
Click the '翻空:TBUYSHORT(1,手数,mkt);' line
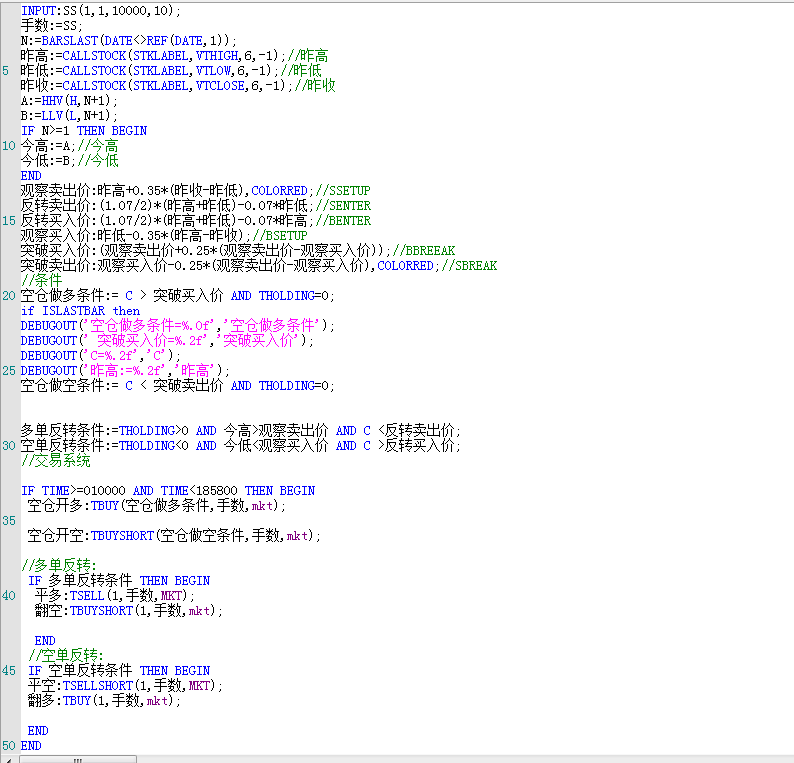pyautogui.click(x=129, y=611)
